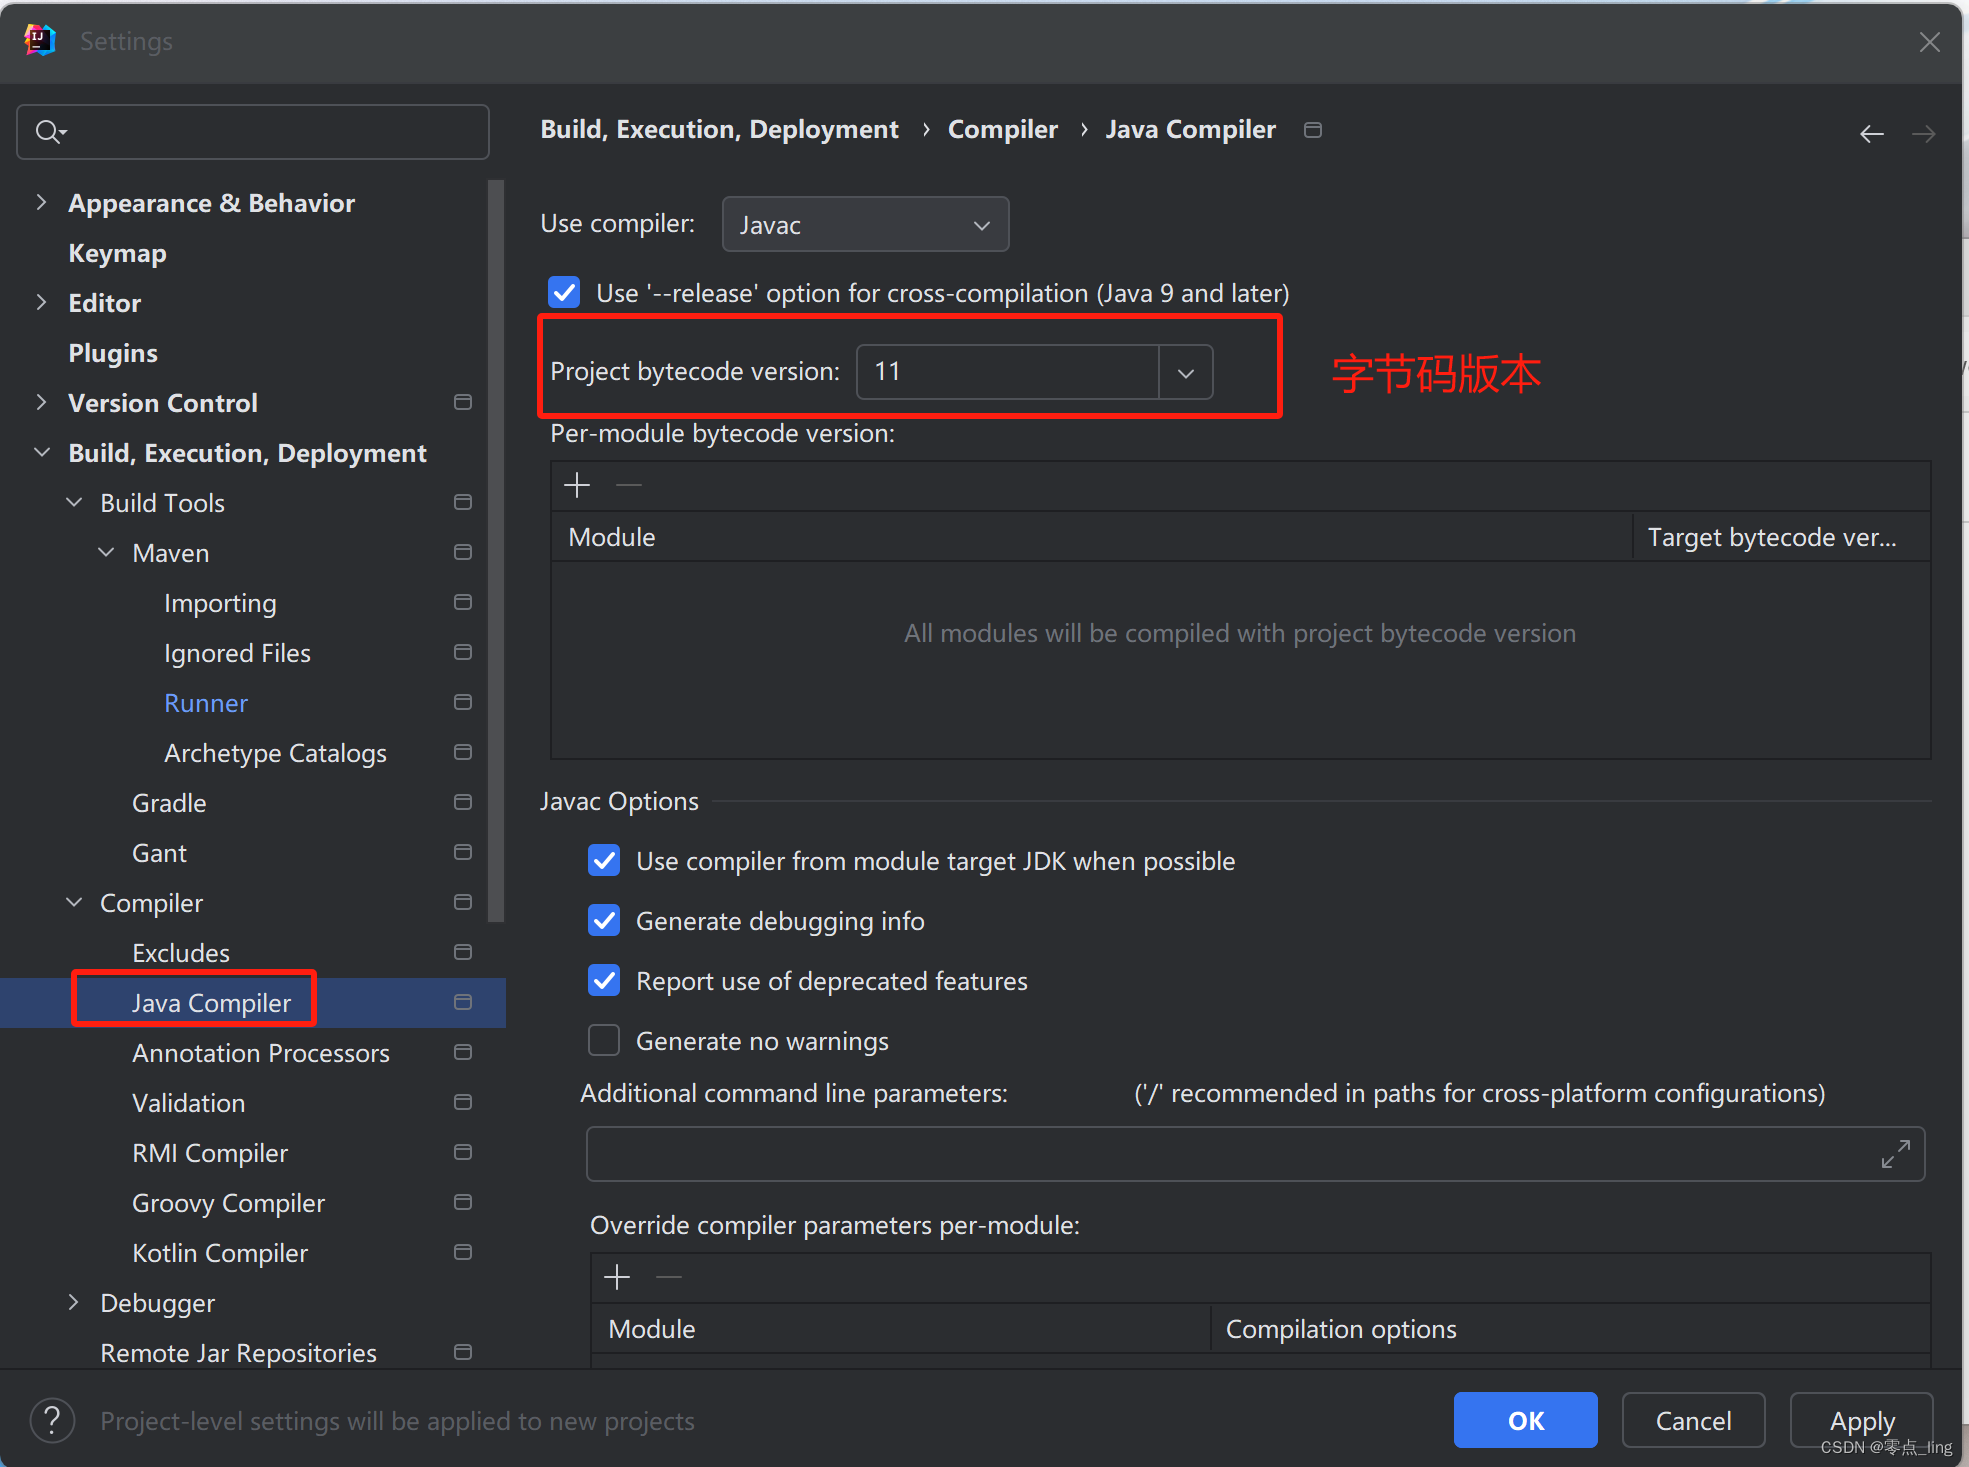Click the help question mark icon

(52, 1420)
